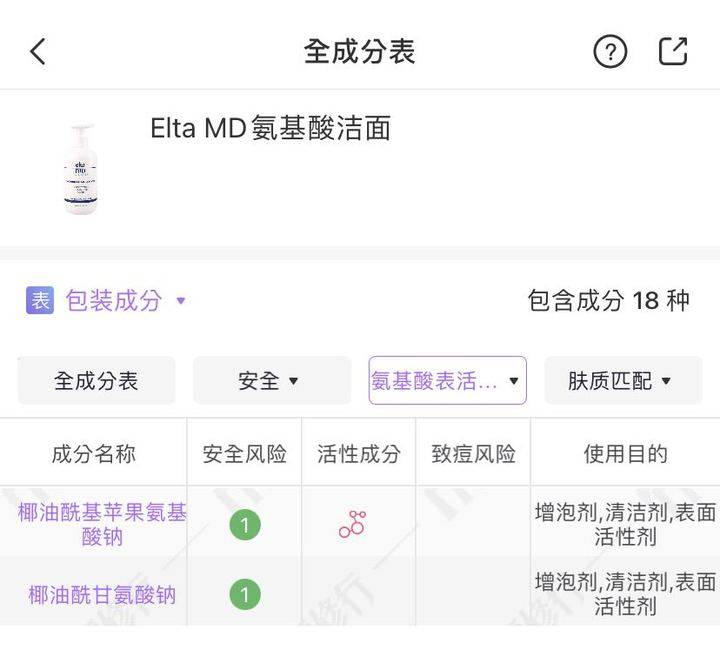The height and width of the screenshot is (657, 720).
Task: Tap the back arrow icon
Action: point(38,52)
